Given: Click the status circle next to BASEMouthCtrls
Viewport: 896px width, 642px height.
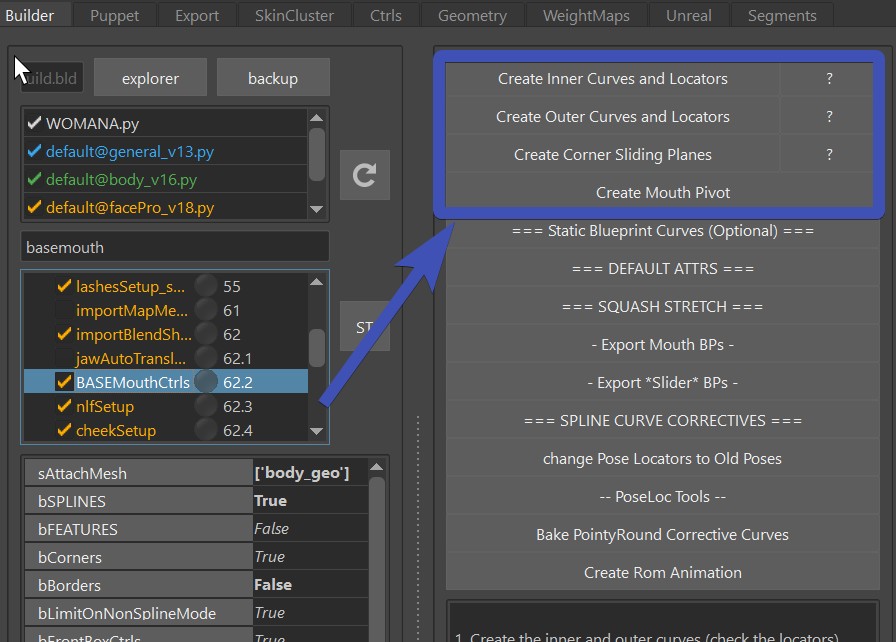Looking at the screenshot, I should tap(206, 382).
